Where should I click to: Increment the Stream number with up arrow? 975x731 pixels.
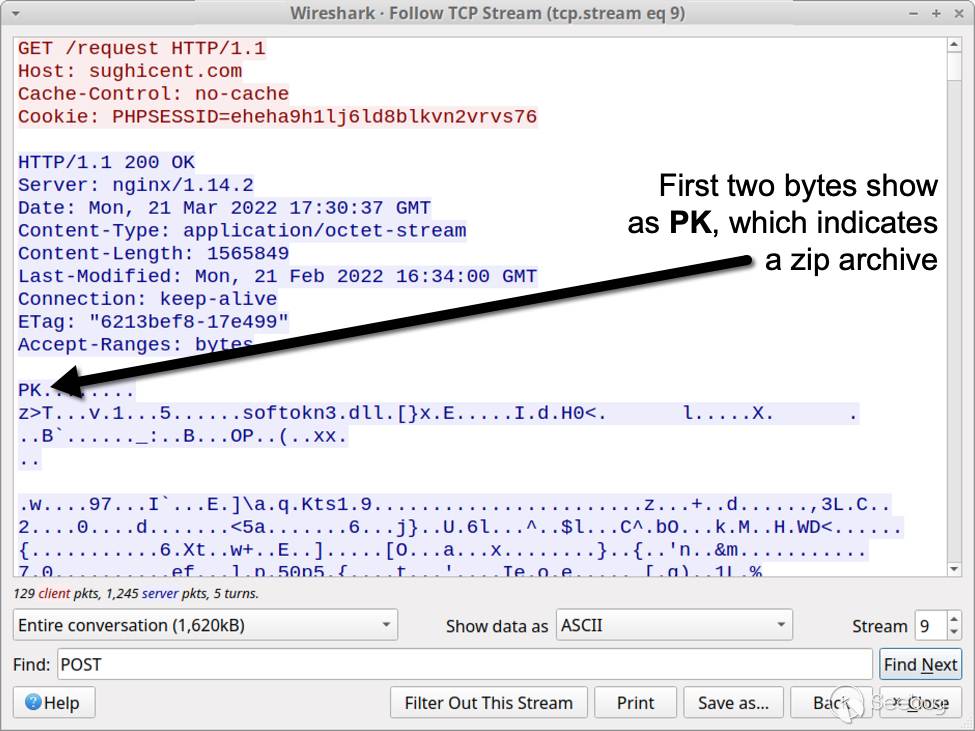click(954, 619)
